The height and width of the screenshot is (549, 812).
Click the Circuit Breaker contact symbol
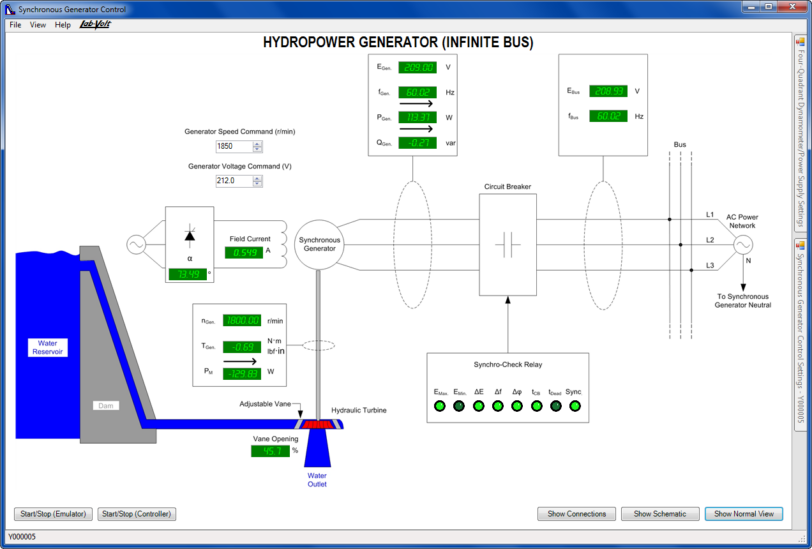tap(508, 245)
